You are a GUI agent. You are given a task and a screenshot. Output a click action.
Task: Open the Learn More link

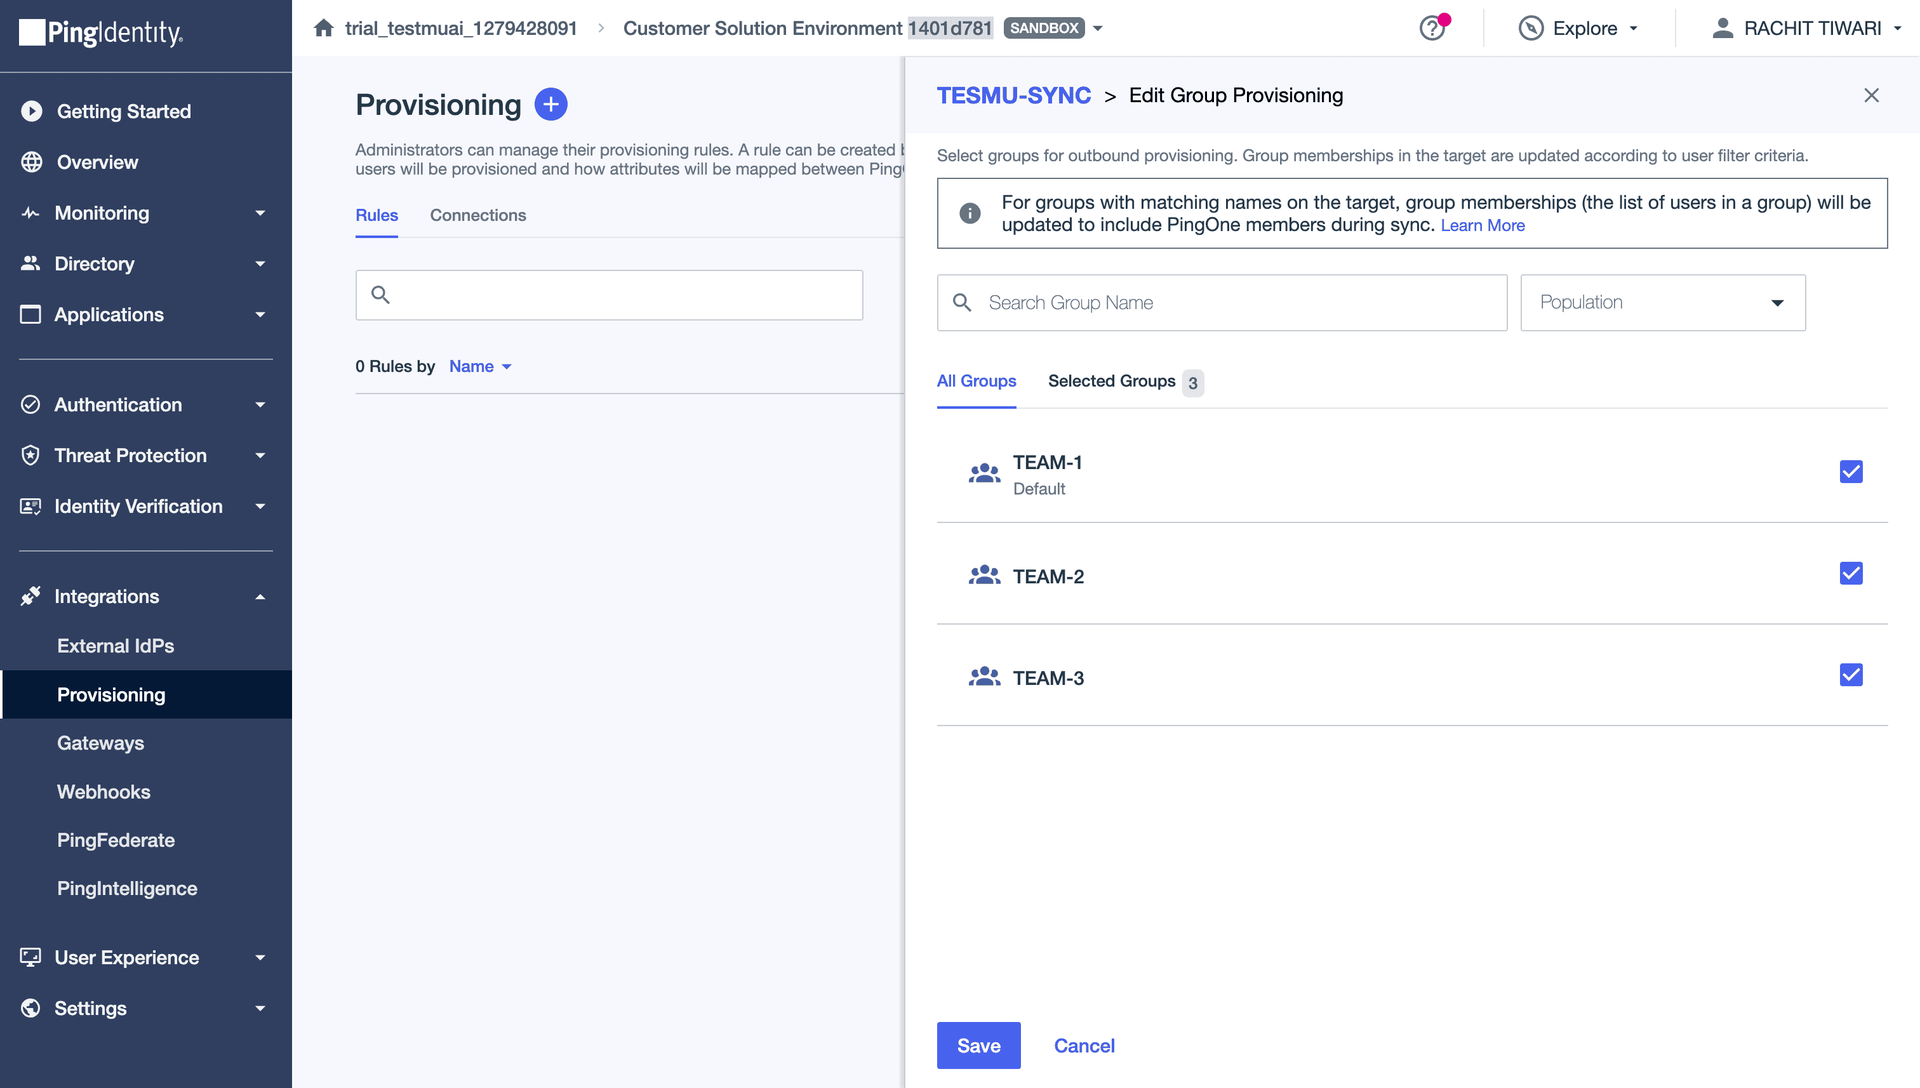tap(1482, 226)
